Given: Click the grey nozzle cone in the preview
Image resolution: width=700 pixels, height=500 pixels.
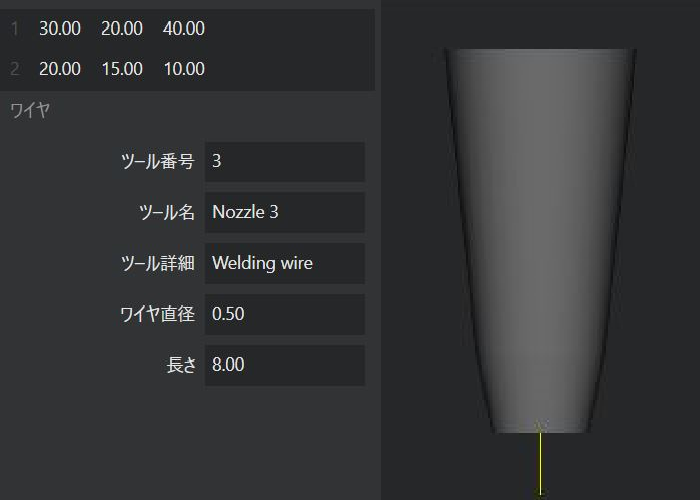Looking at the screenshot, I should tap(541, 241).
